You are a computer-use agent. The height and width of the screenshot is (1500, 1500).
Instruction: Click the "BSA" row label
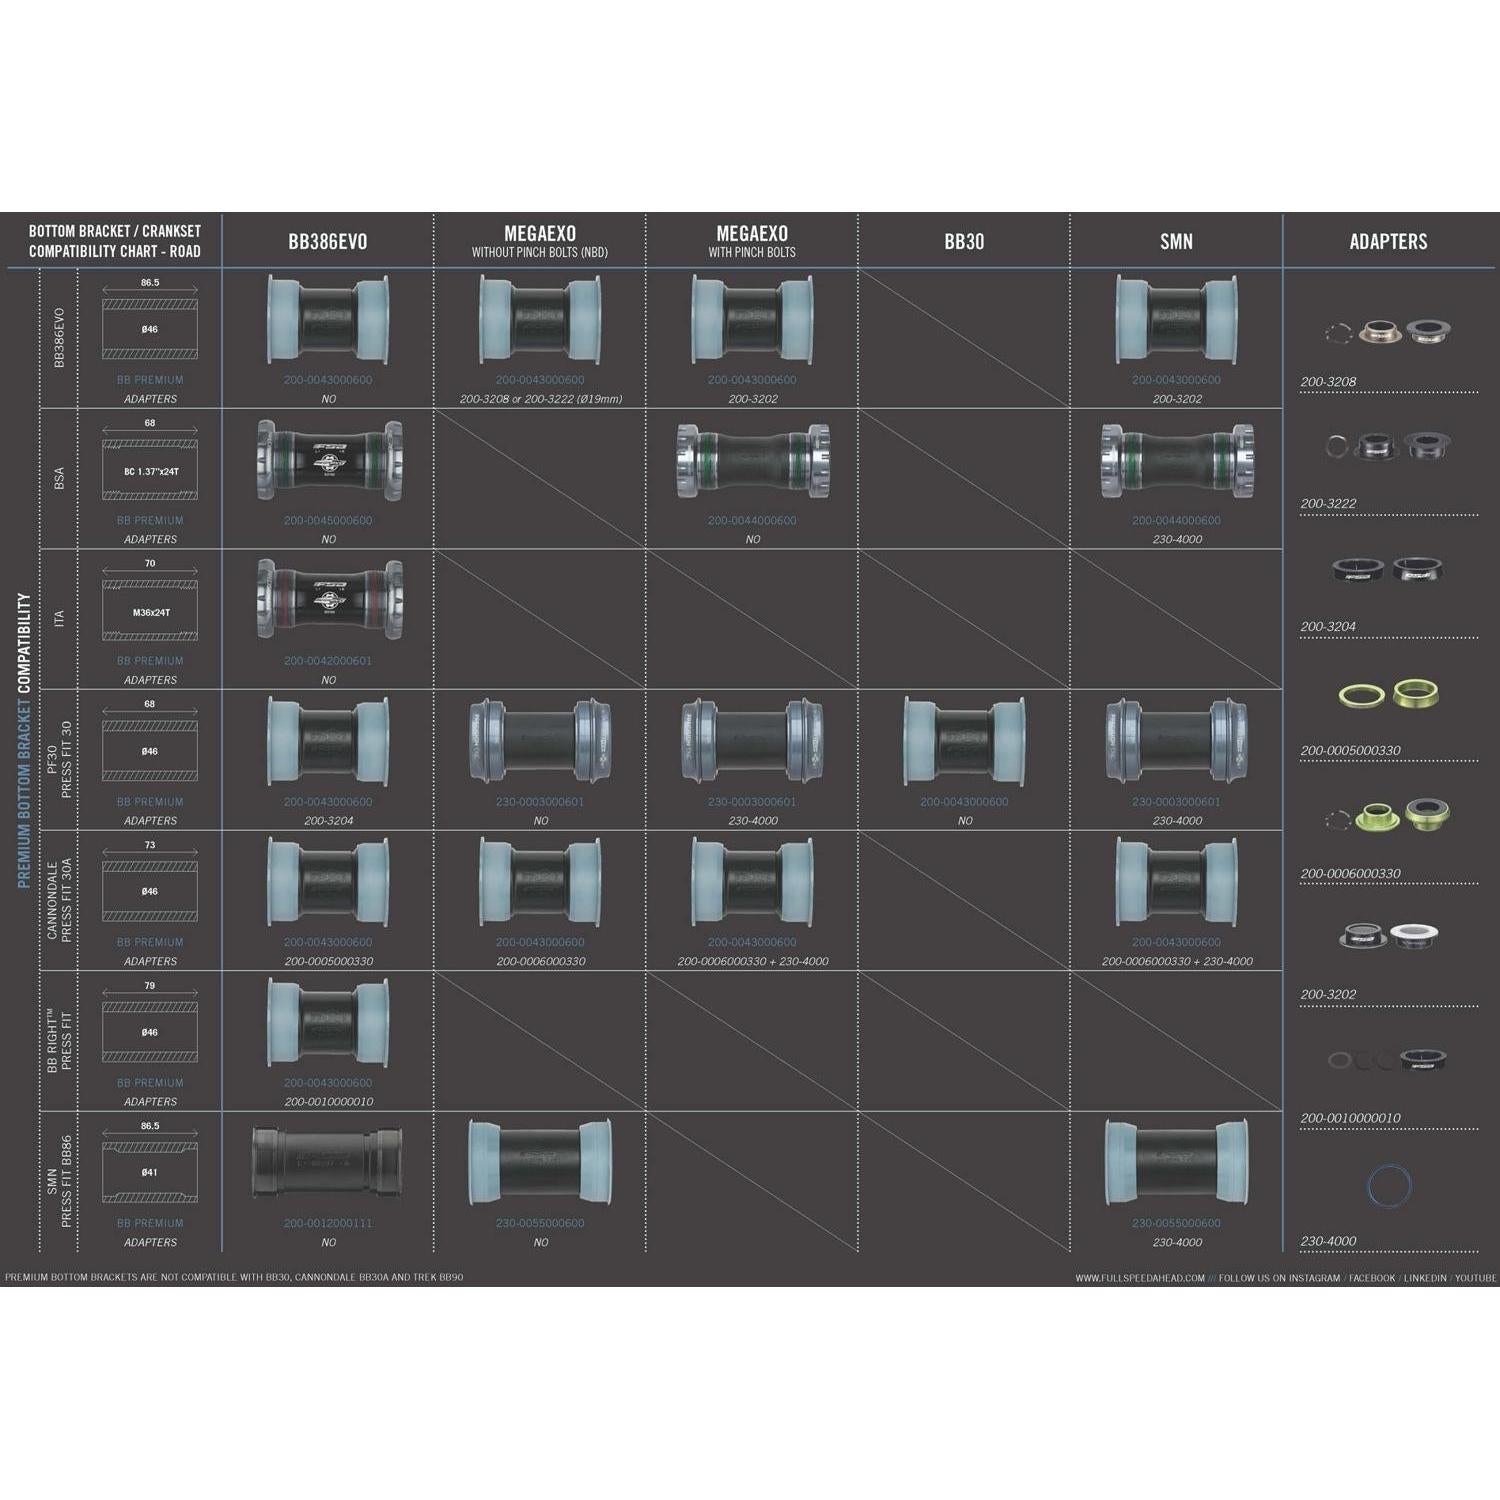59,479
